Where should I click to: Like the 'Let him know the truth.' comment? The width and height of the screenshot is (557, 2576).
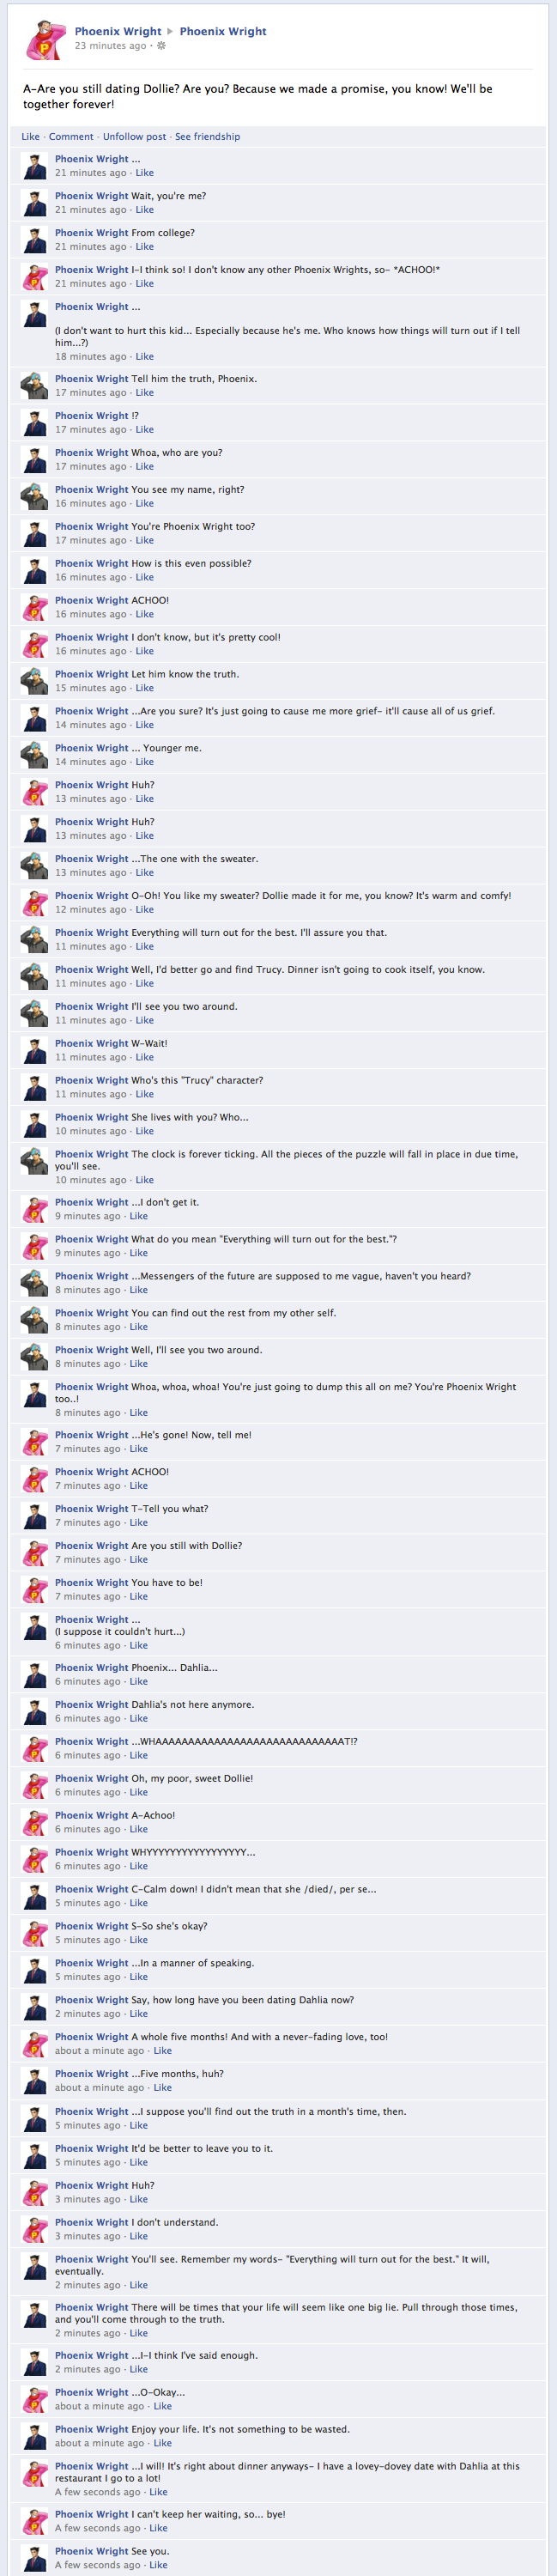click(145, 689)
